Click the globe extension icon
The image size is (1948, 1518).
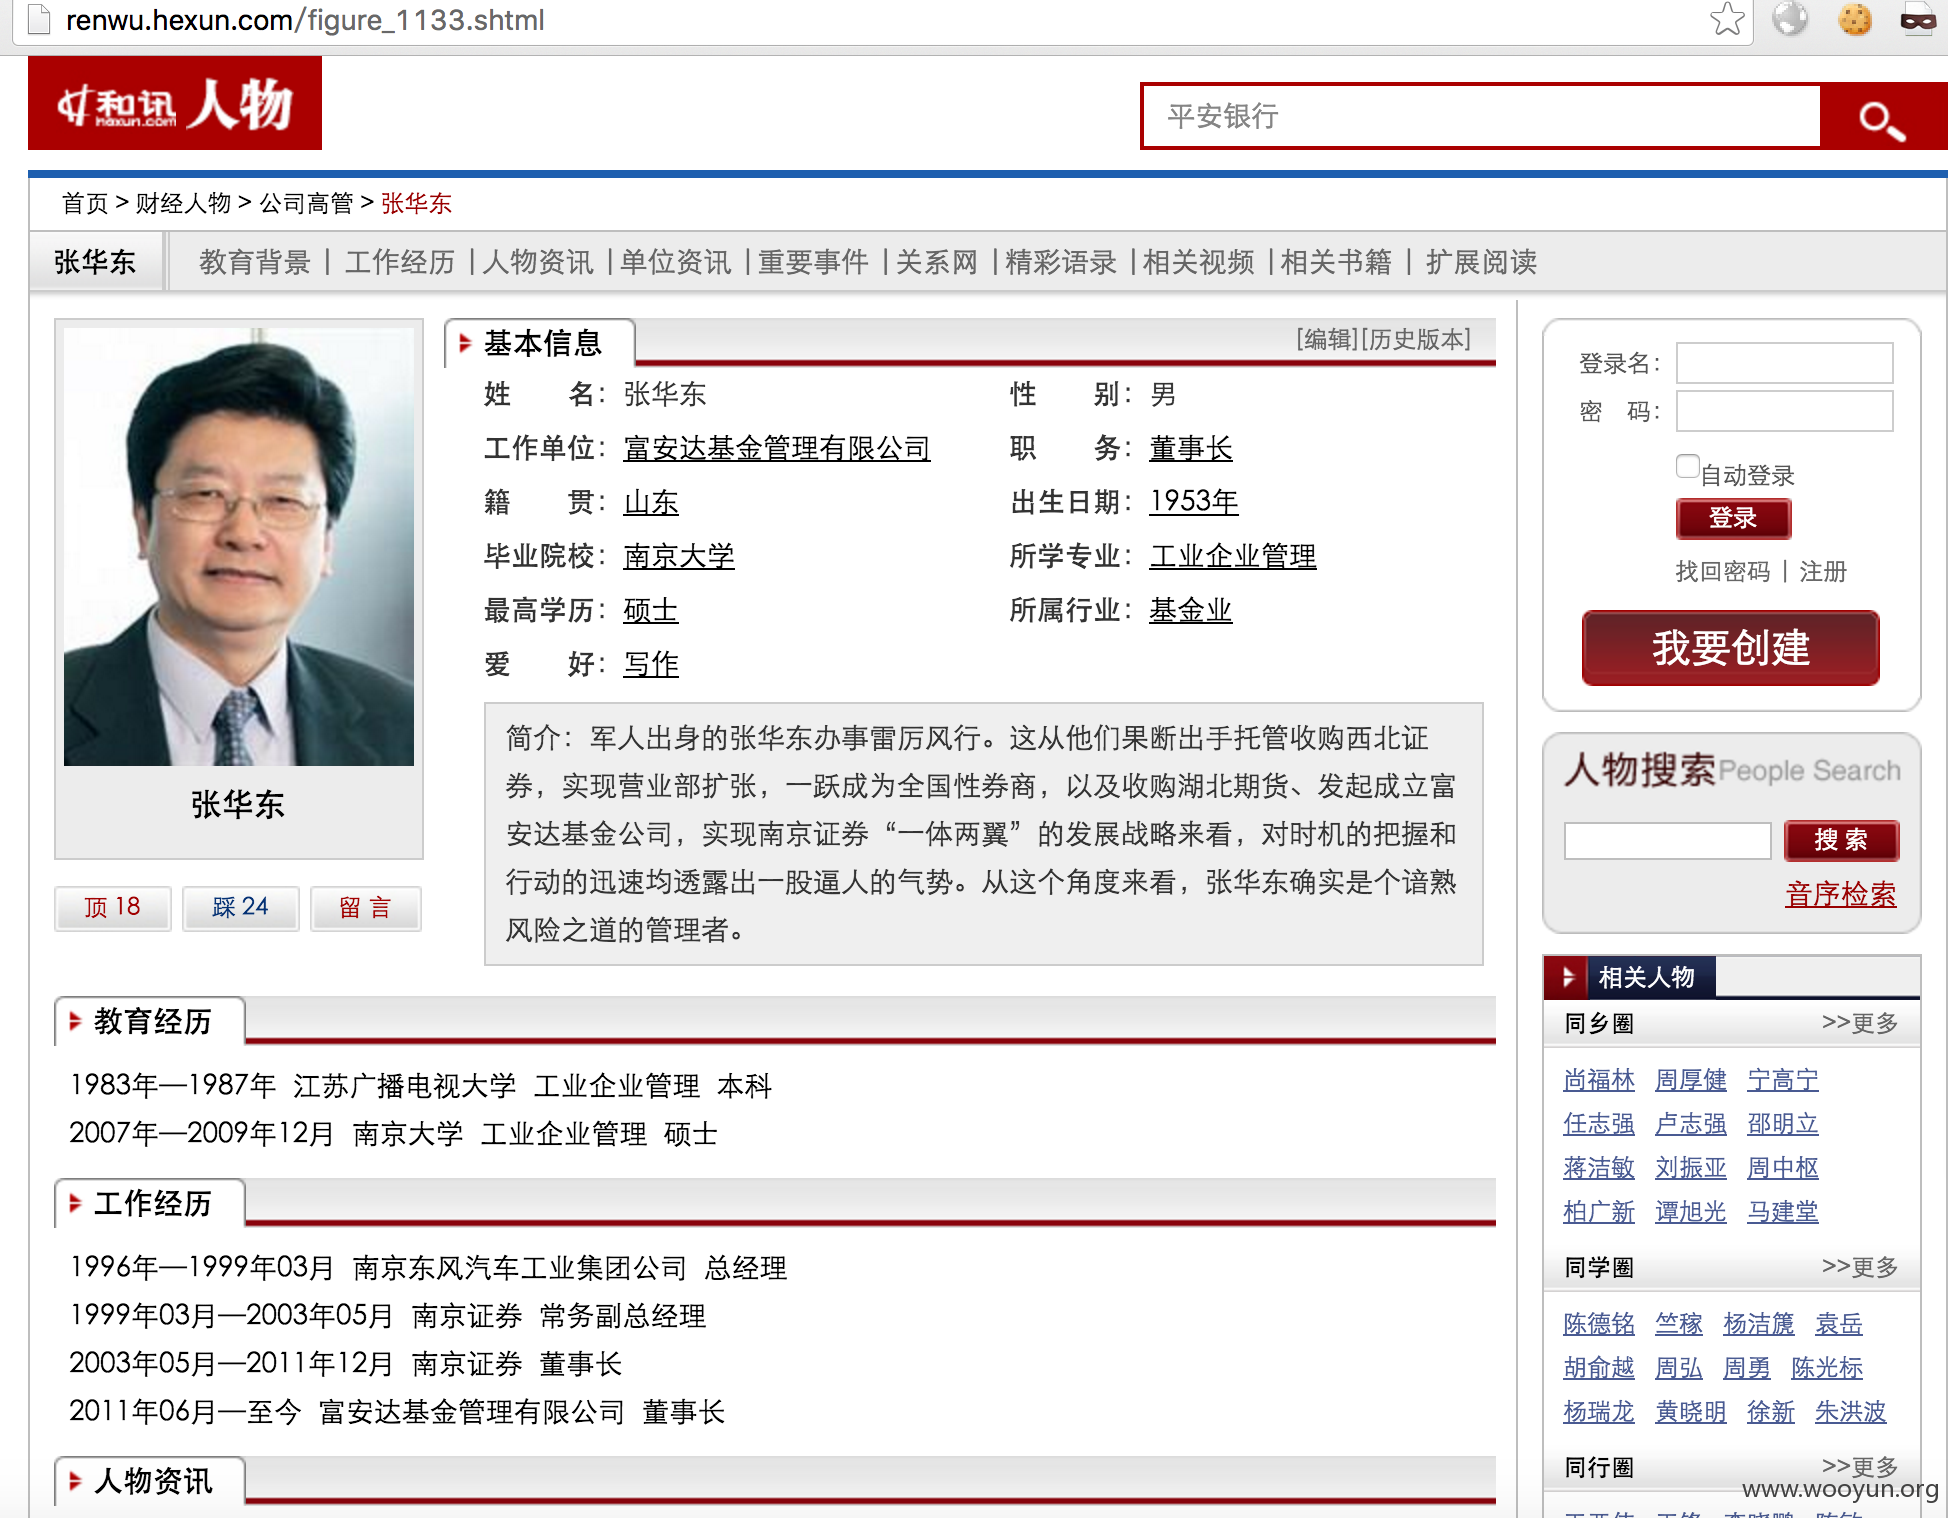[x=1790, y=19]
